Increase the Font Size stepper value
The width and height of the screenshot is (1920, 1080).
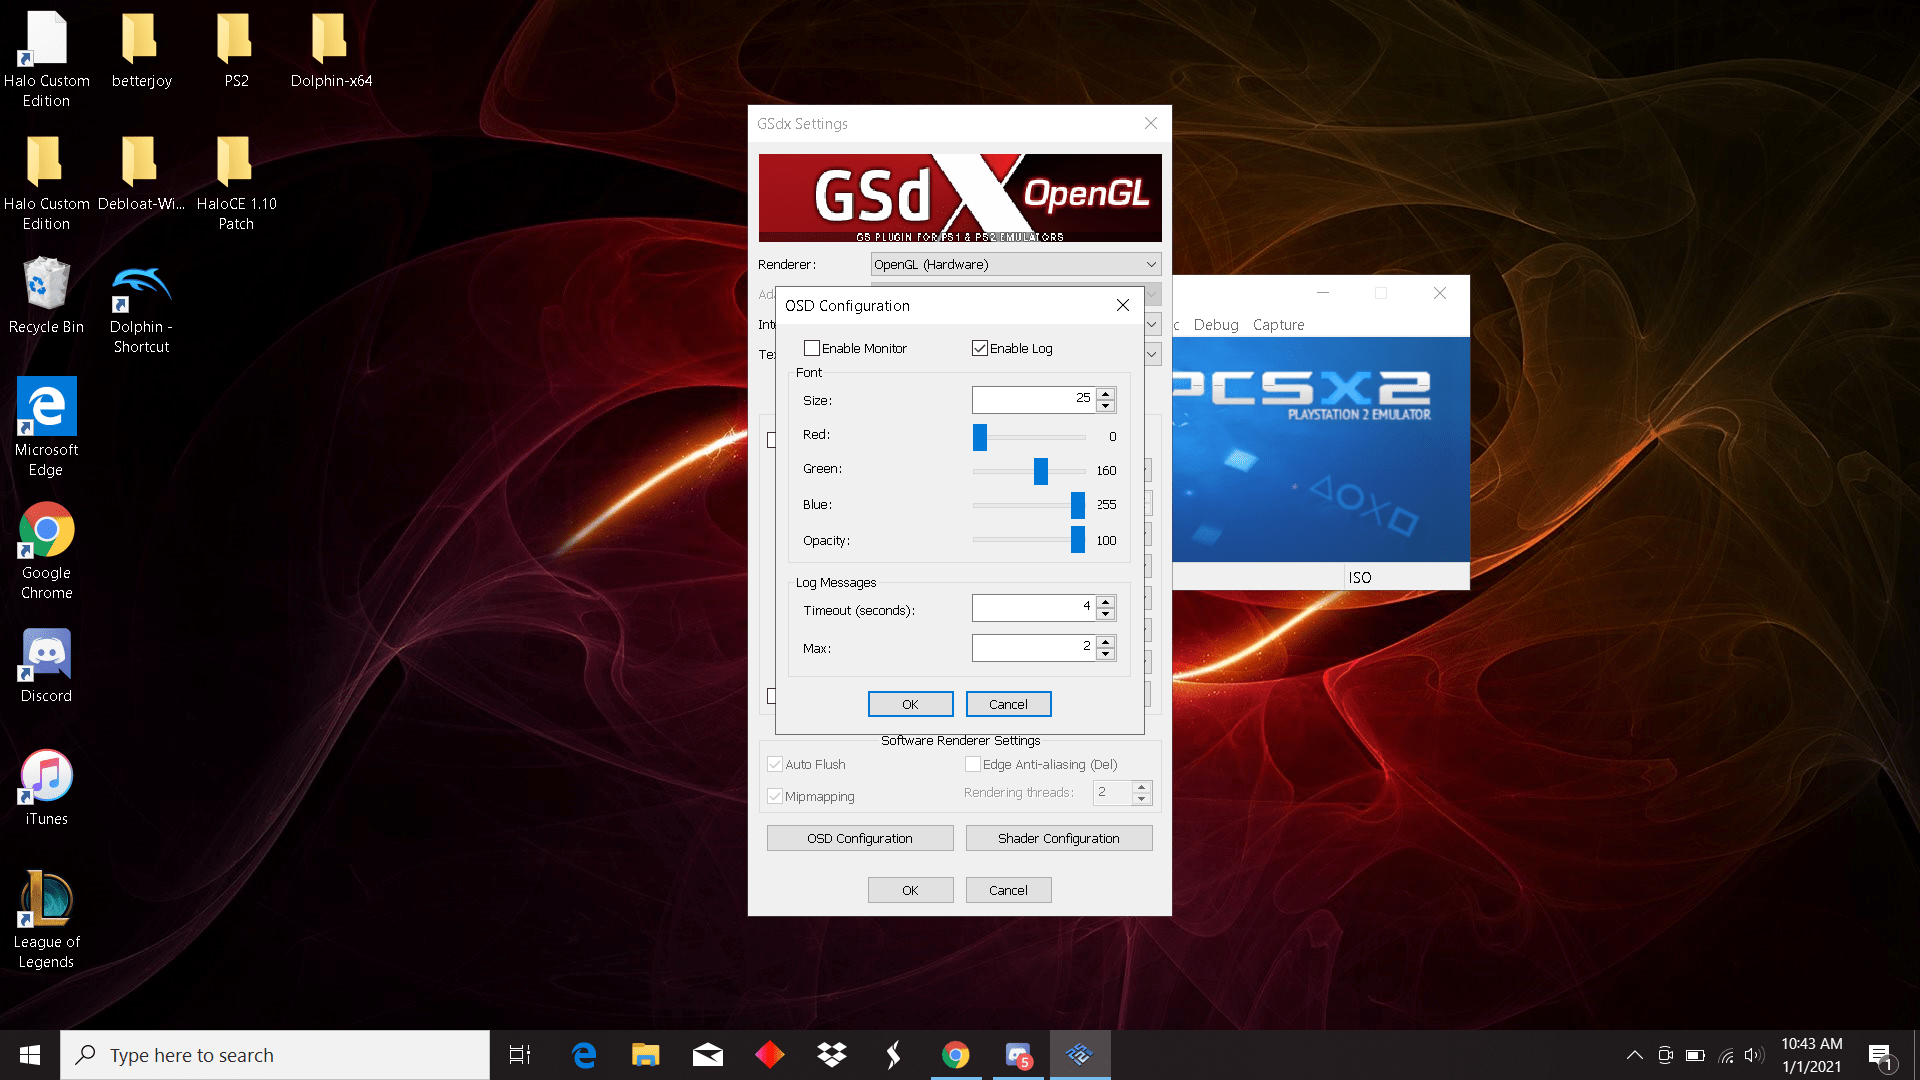point(1105,394)
